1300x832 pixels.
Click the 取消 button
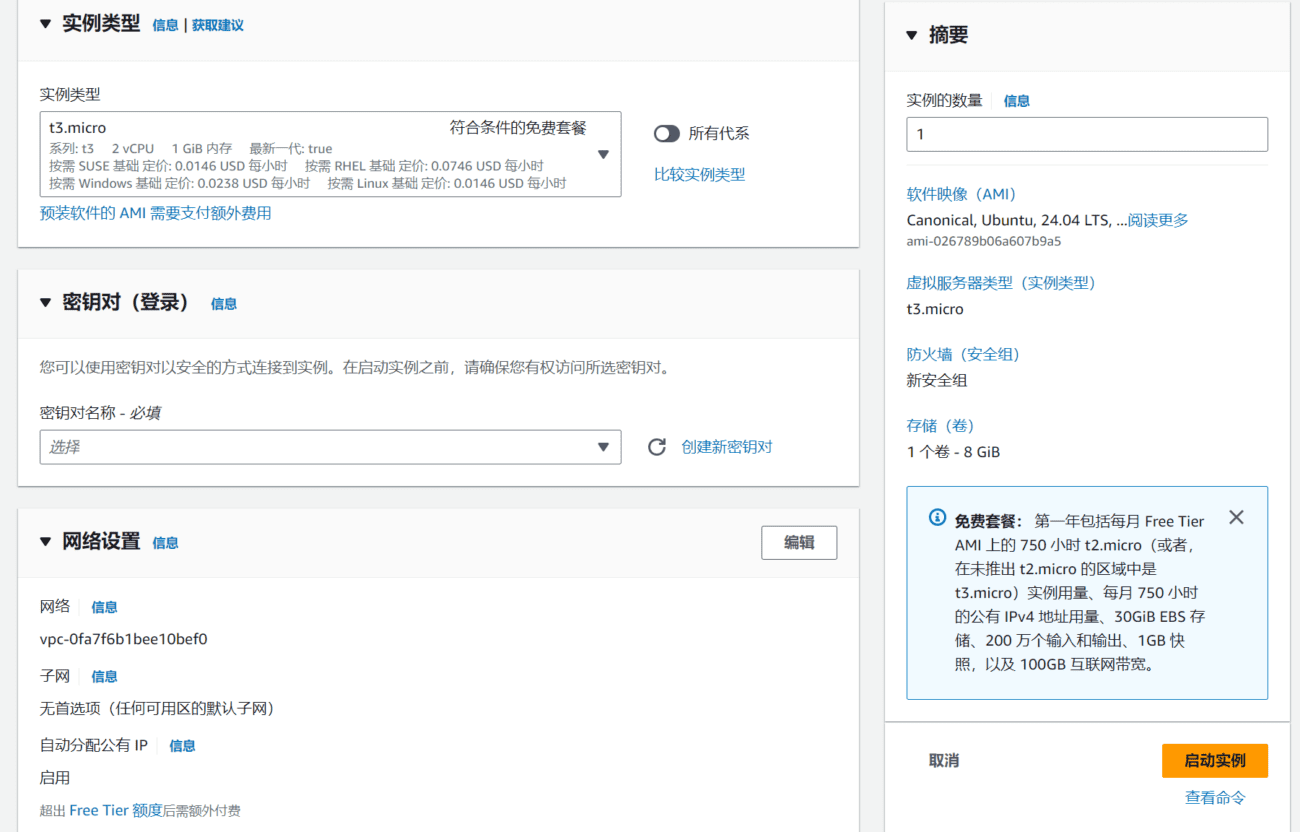pos(944,760)
